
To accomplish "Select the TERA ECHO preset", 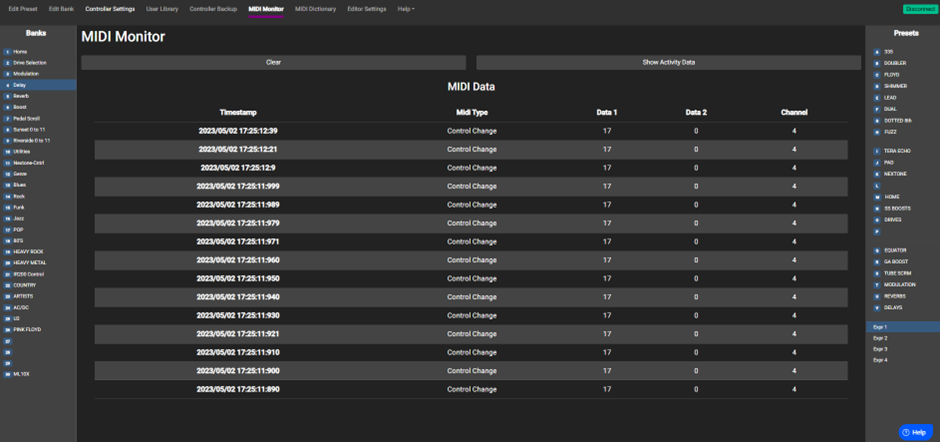I will (x=897, y=151).
